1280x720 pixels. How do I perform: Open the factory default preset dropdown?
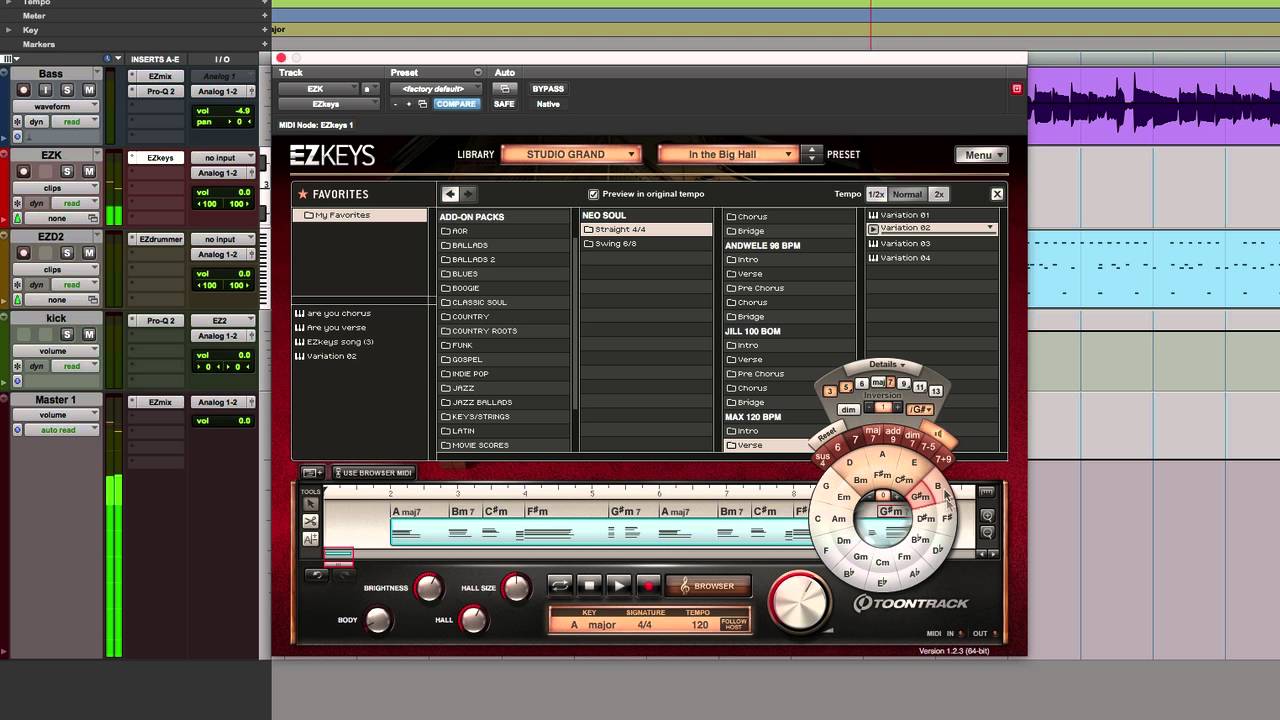point(435,89)
